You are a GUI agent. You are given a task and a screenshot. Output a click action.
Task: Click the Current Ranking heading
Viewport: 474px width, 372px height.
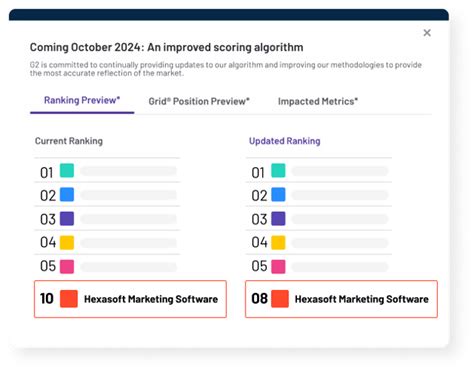(69, 141)
